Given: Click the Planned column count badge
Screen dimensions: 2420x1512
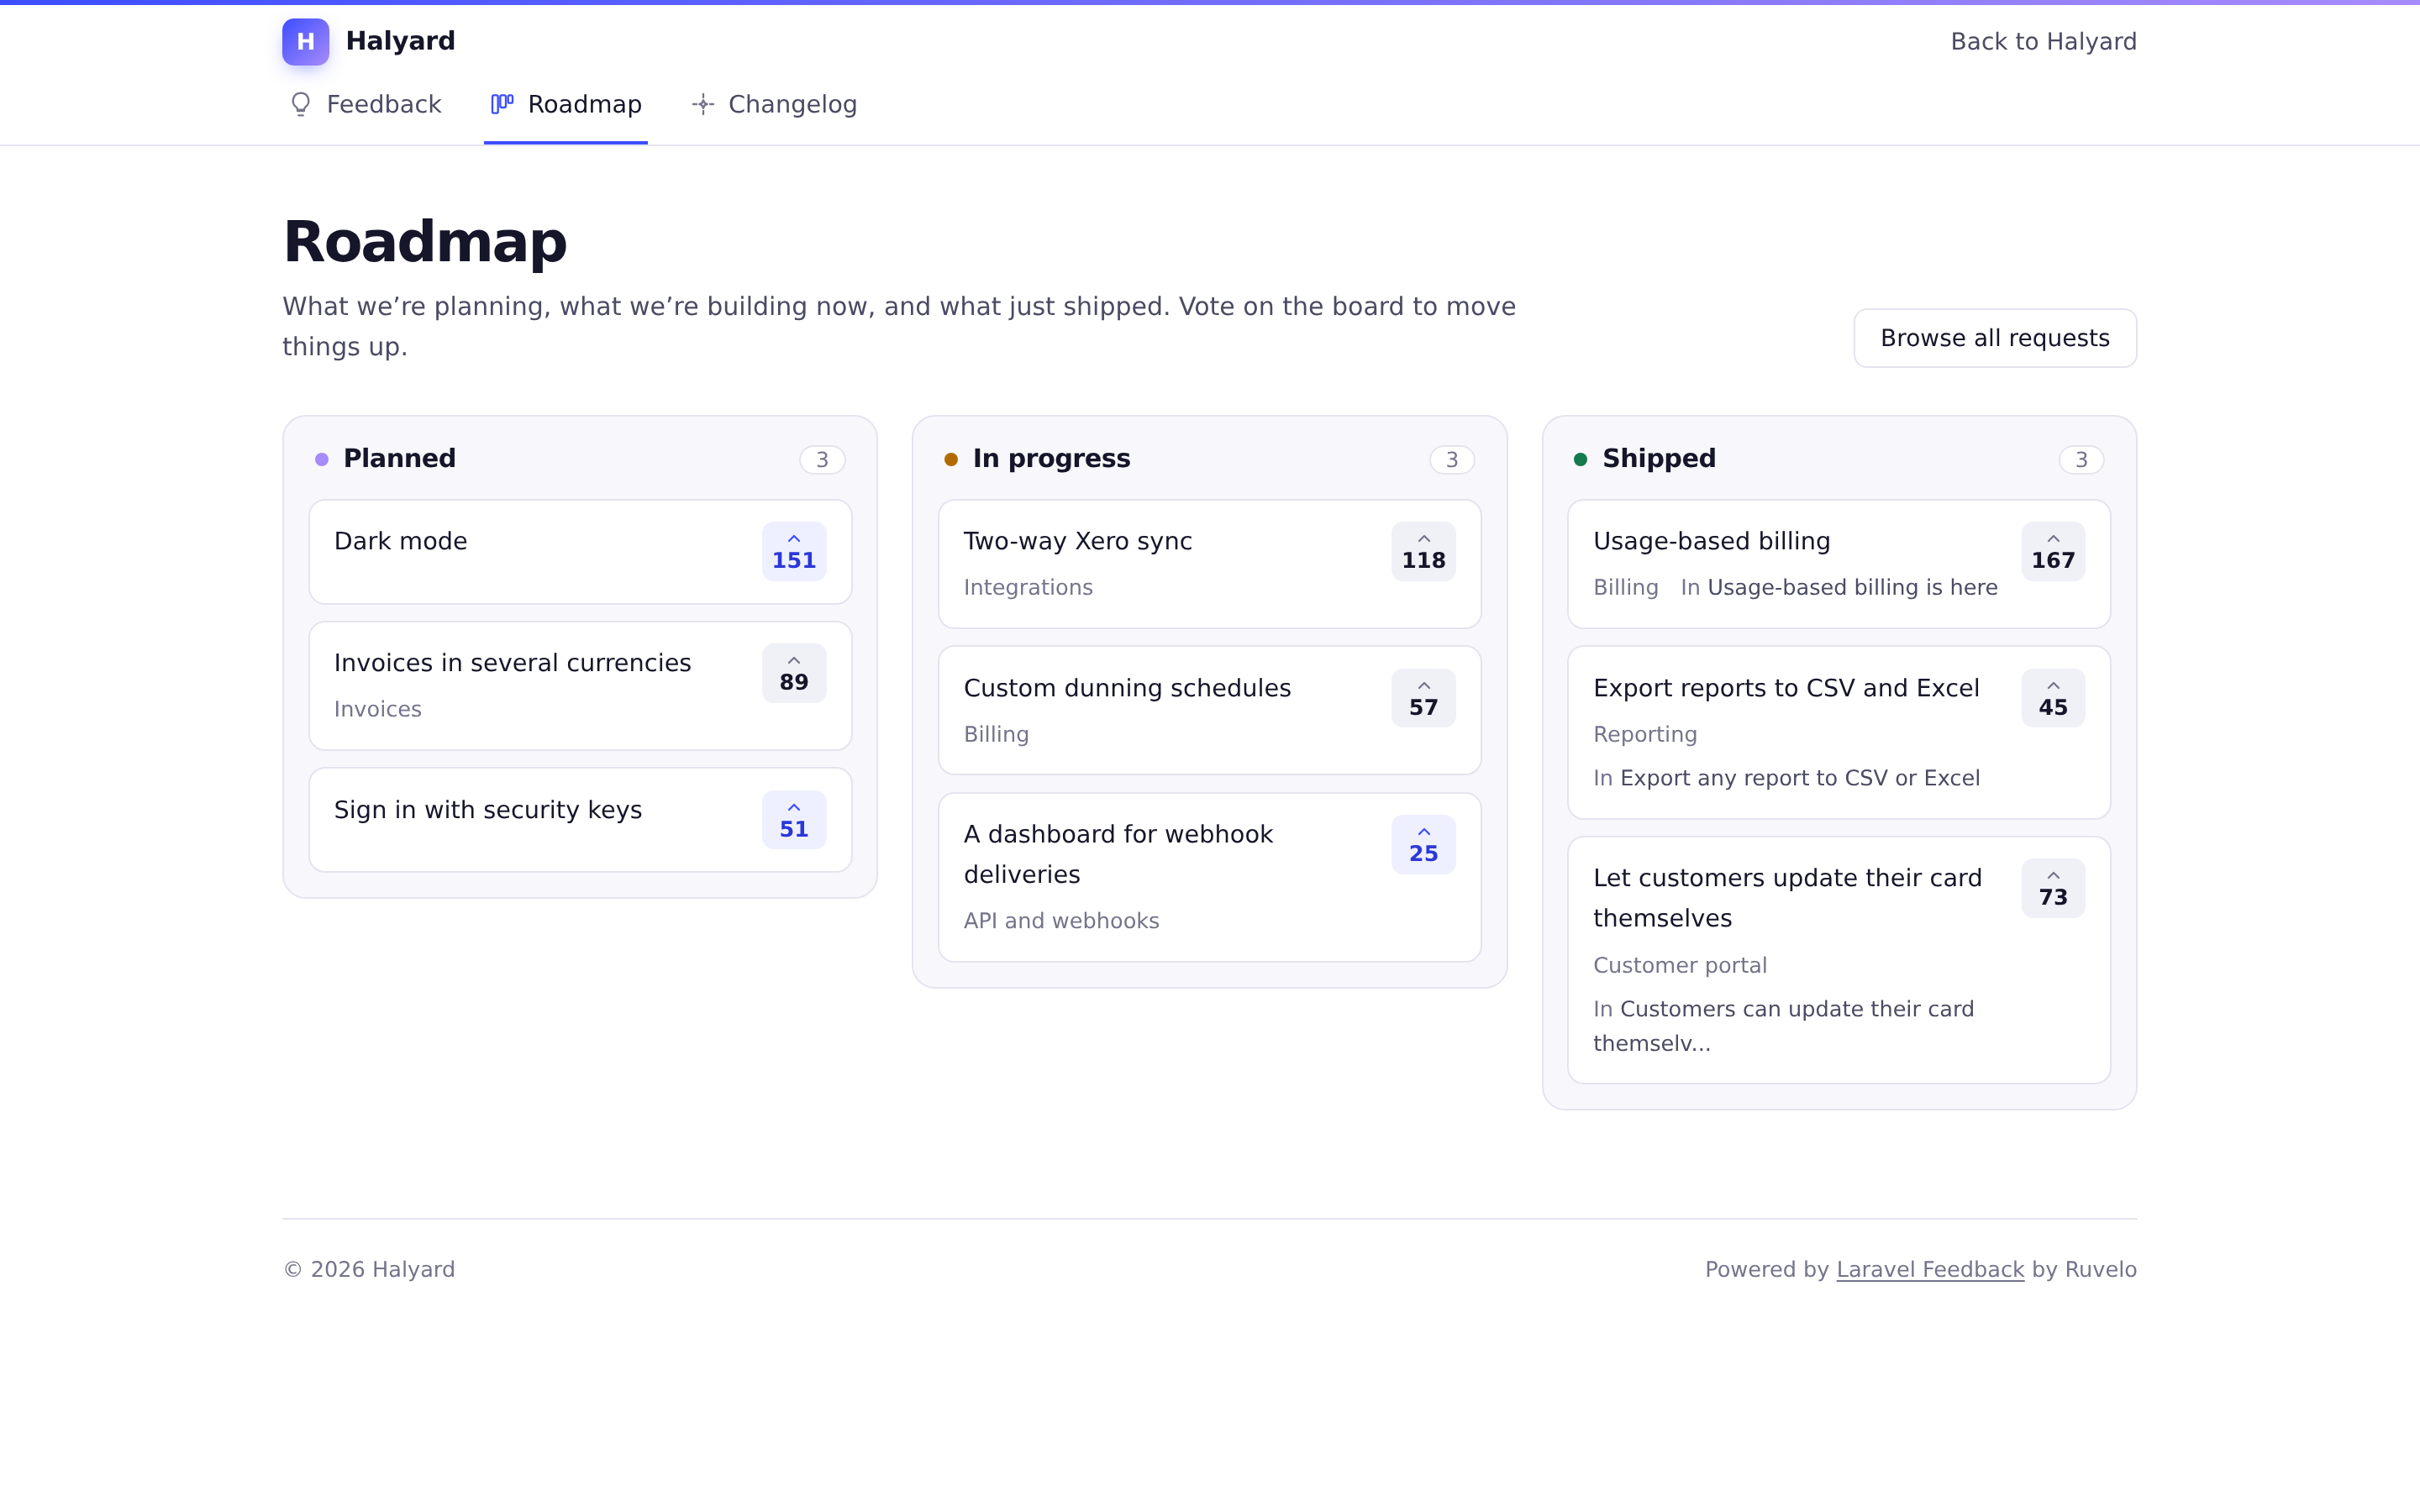Looking at the screenshot, I should pyautogui.click(x=822, y=460).
